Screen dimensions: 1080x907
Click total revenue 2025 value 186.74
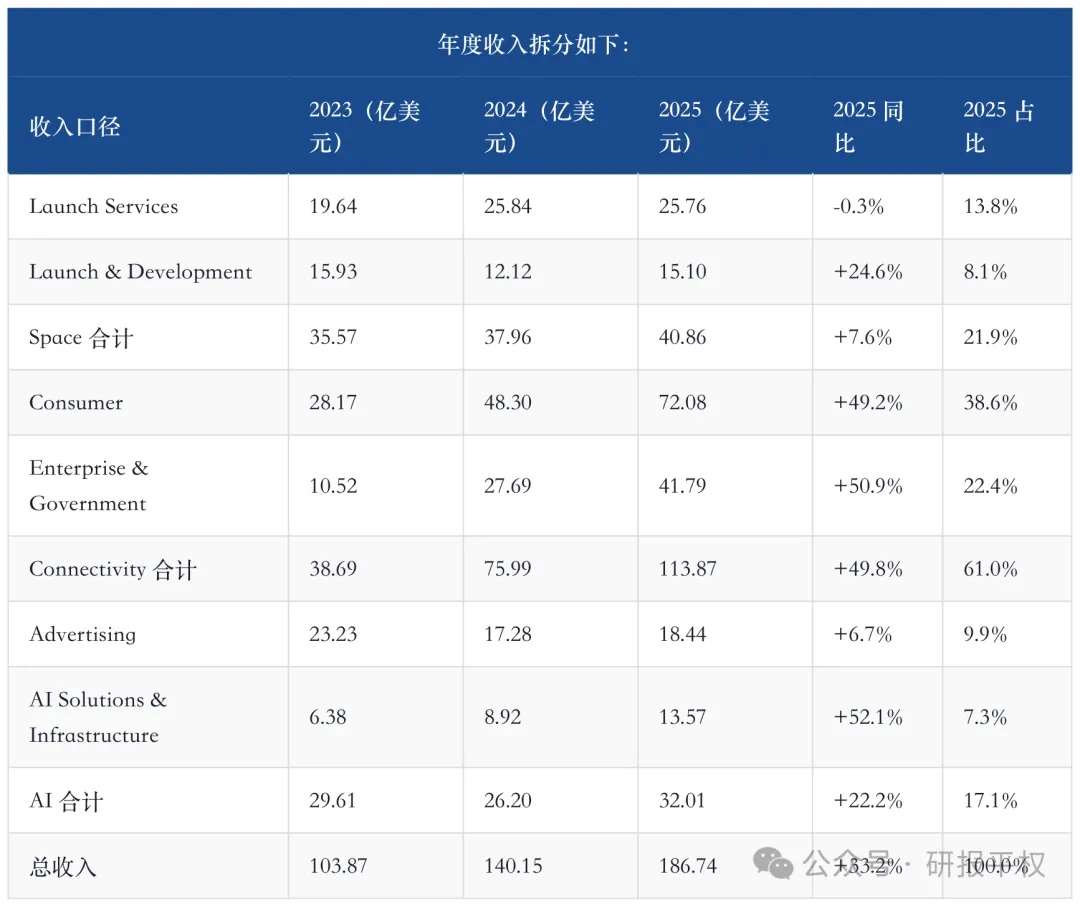687,866
